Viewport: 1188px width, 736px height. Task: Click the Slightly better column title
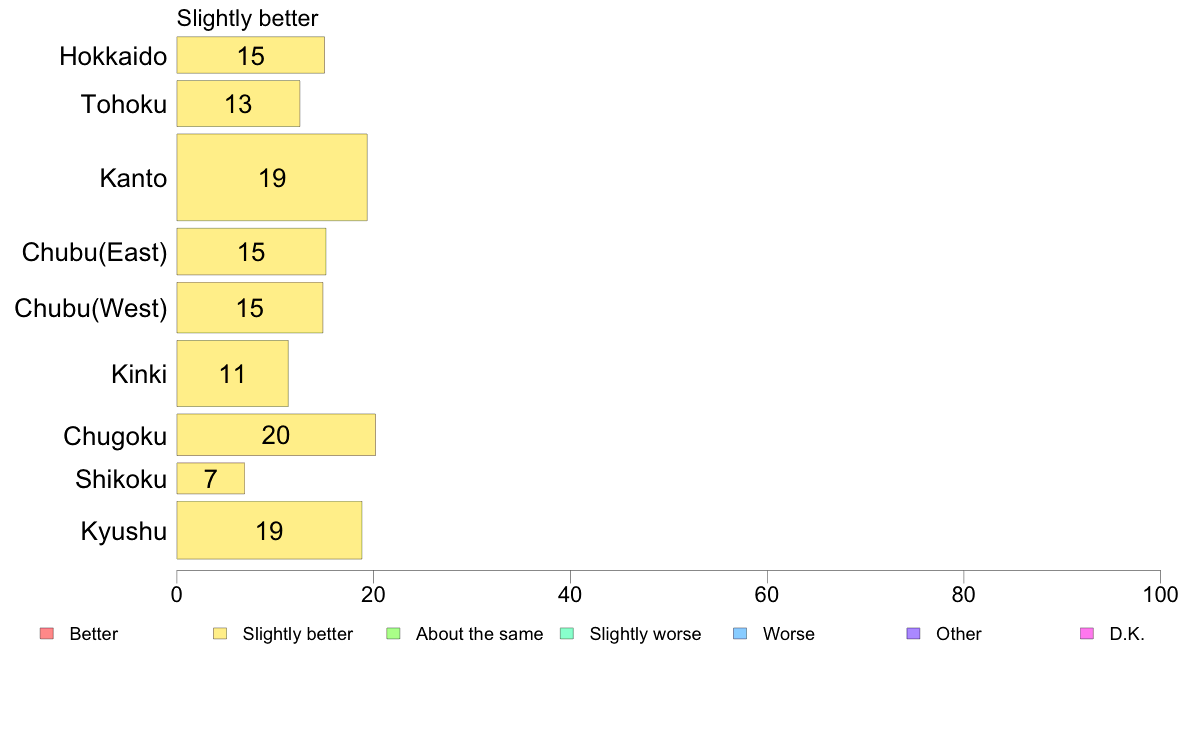click(x=248, y=18)
